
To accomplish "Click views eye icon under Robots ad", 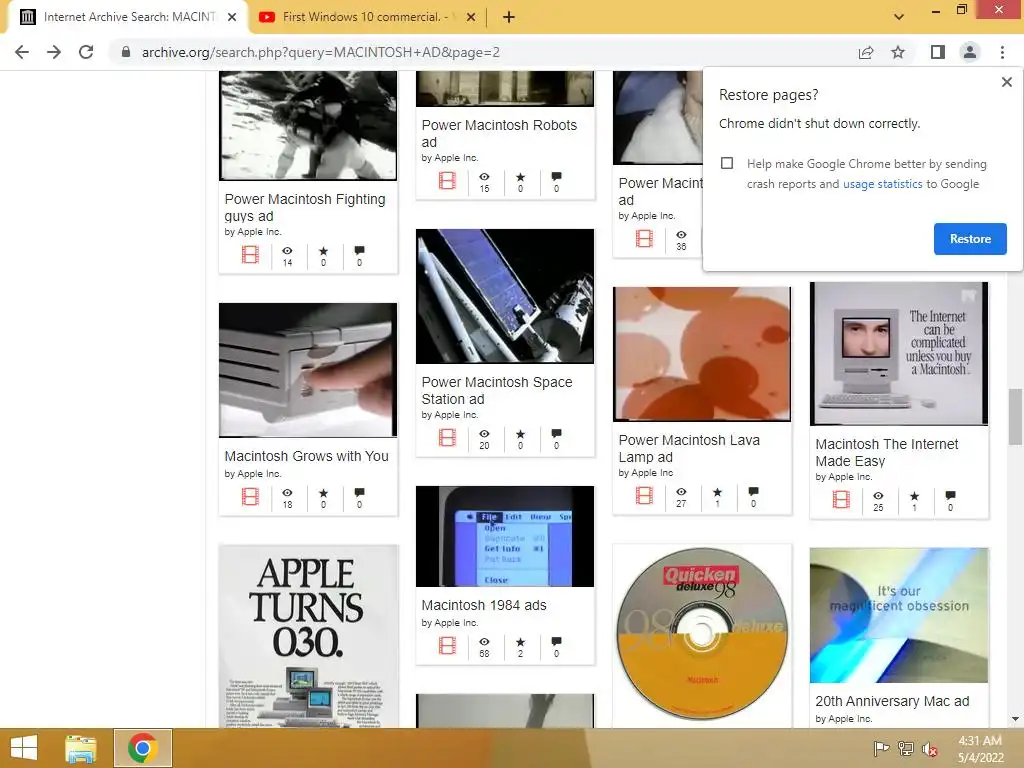I will pyautogui.click(x=484, y=177).
